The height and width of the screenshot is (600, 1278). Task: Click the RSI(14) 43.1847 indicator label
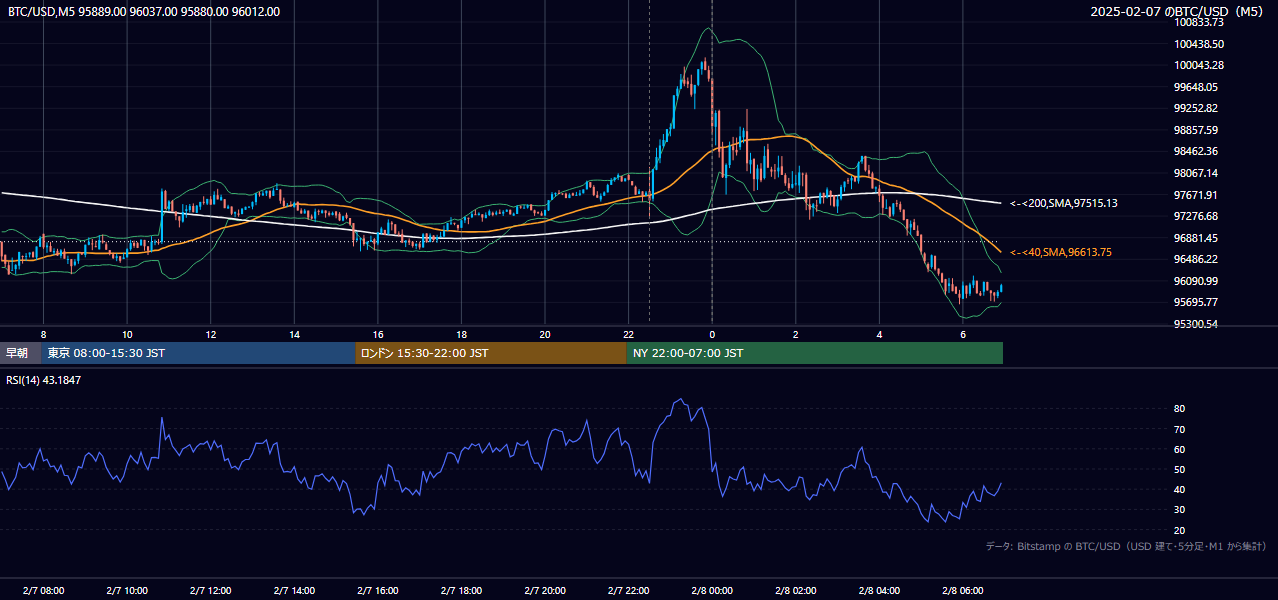(44, 380)
